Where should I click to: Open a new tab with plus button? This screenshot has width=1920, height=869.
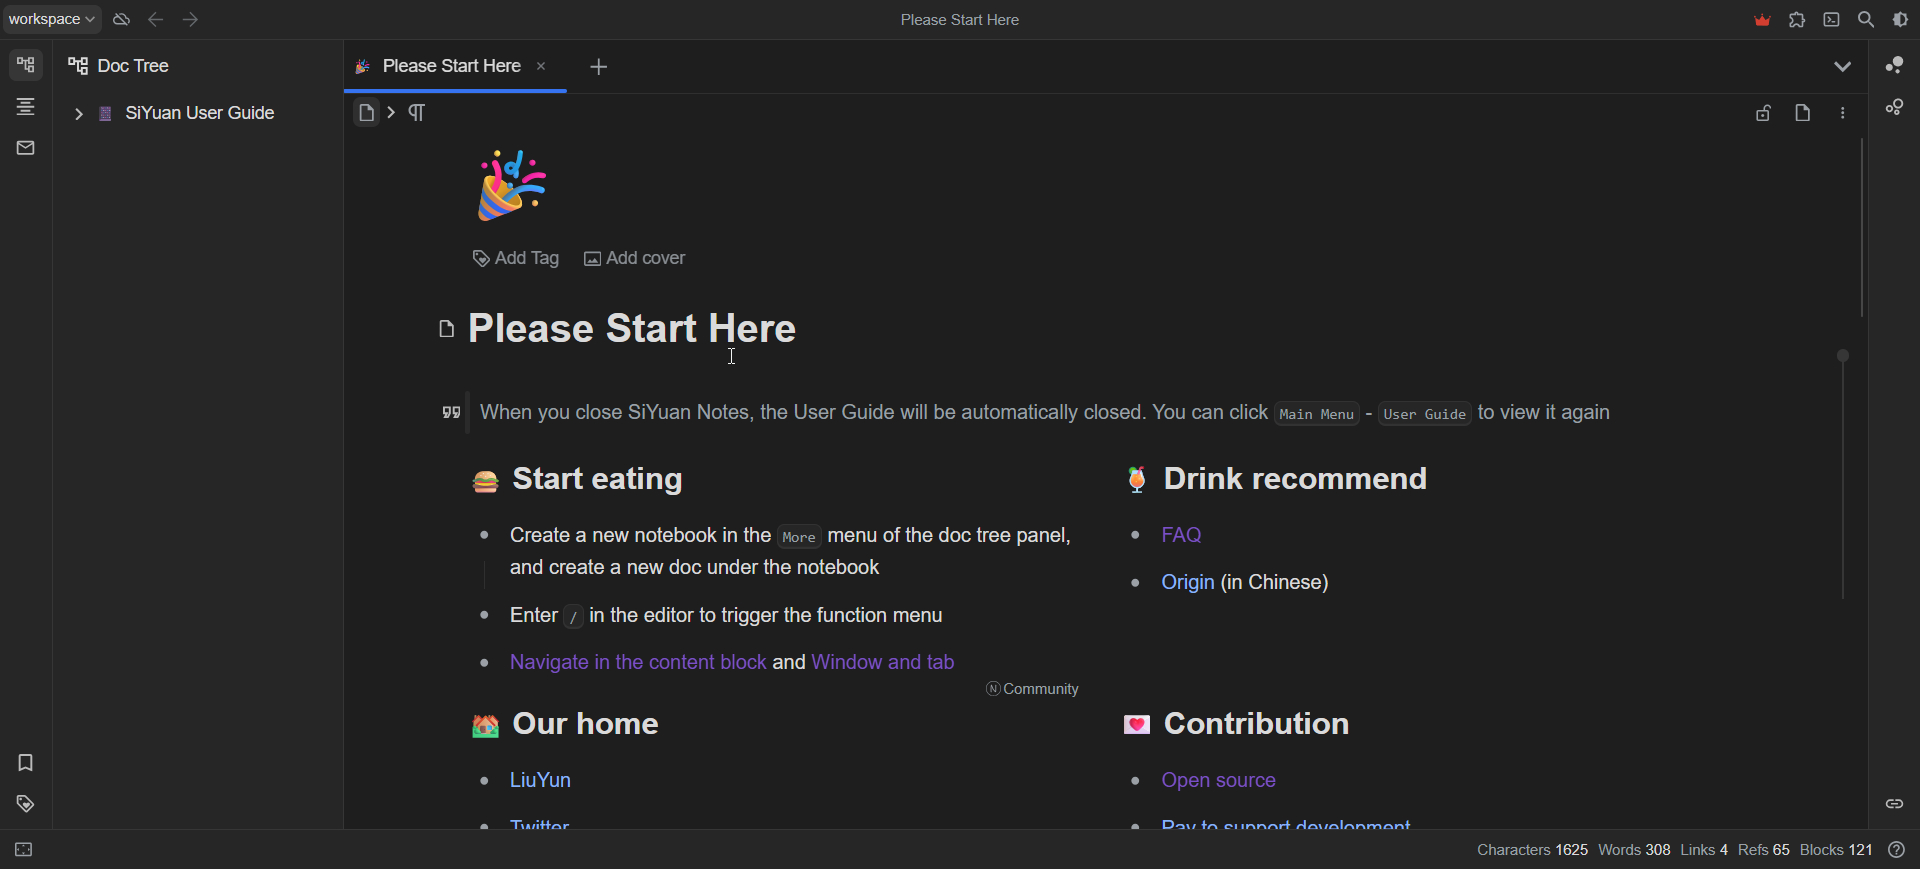coord(598,67)
